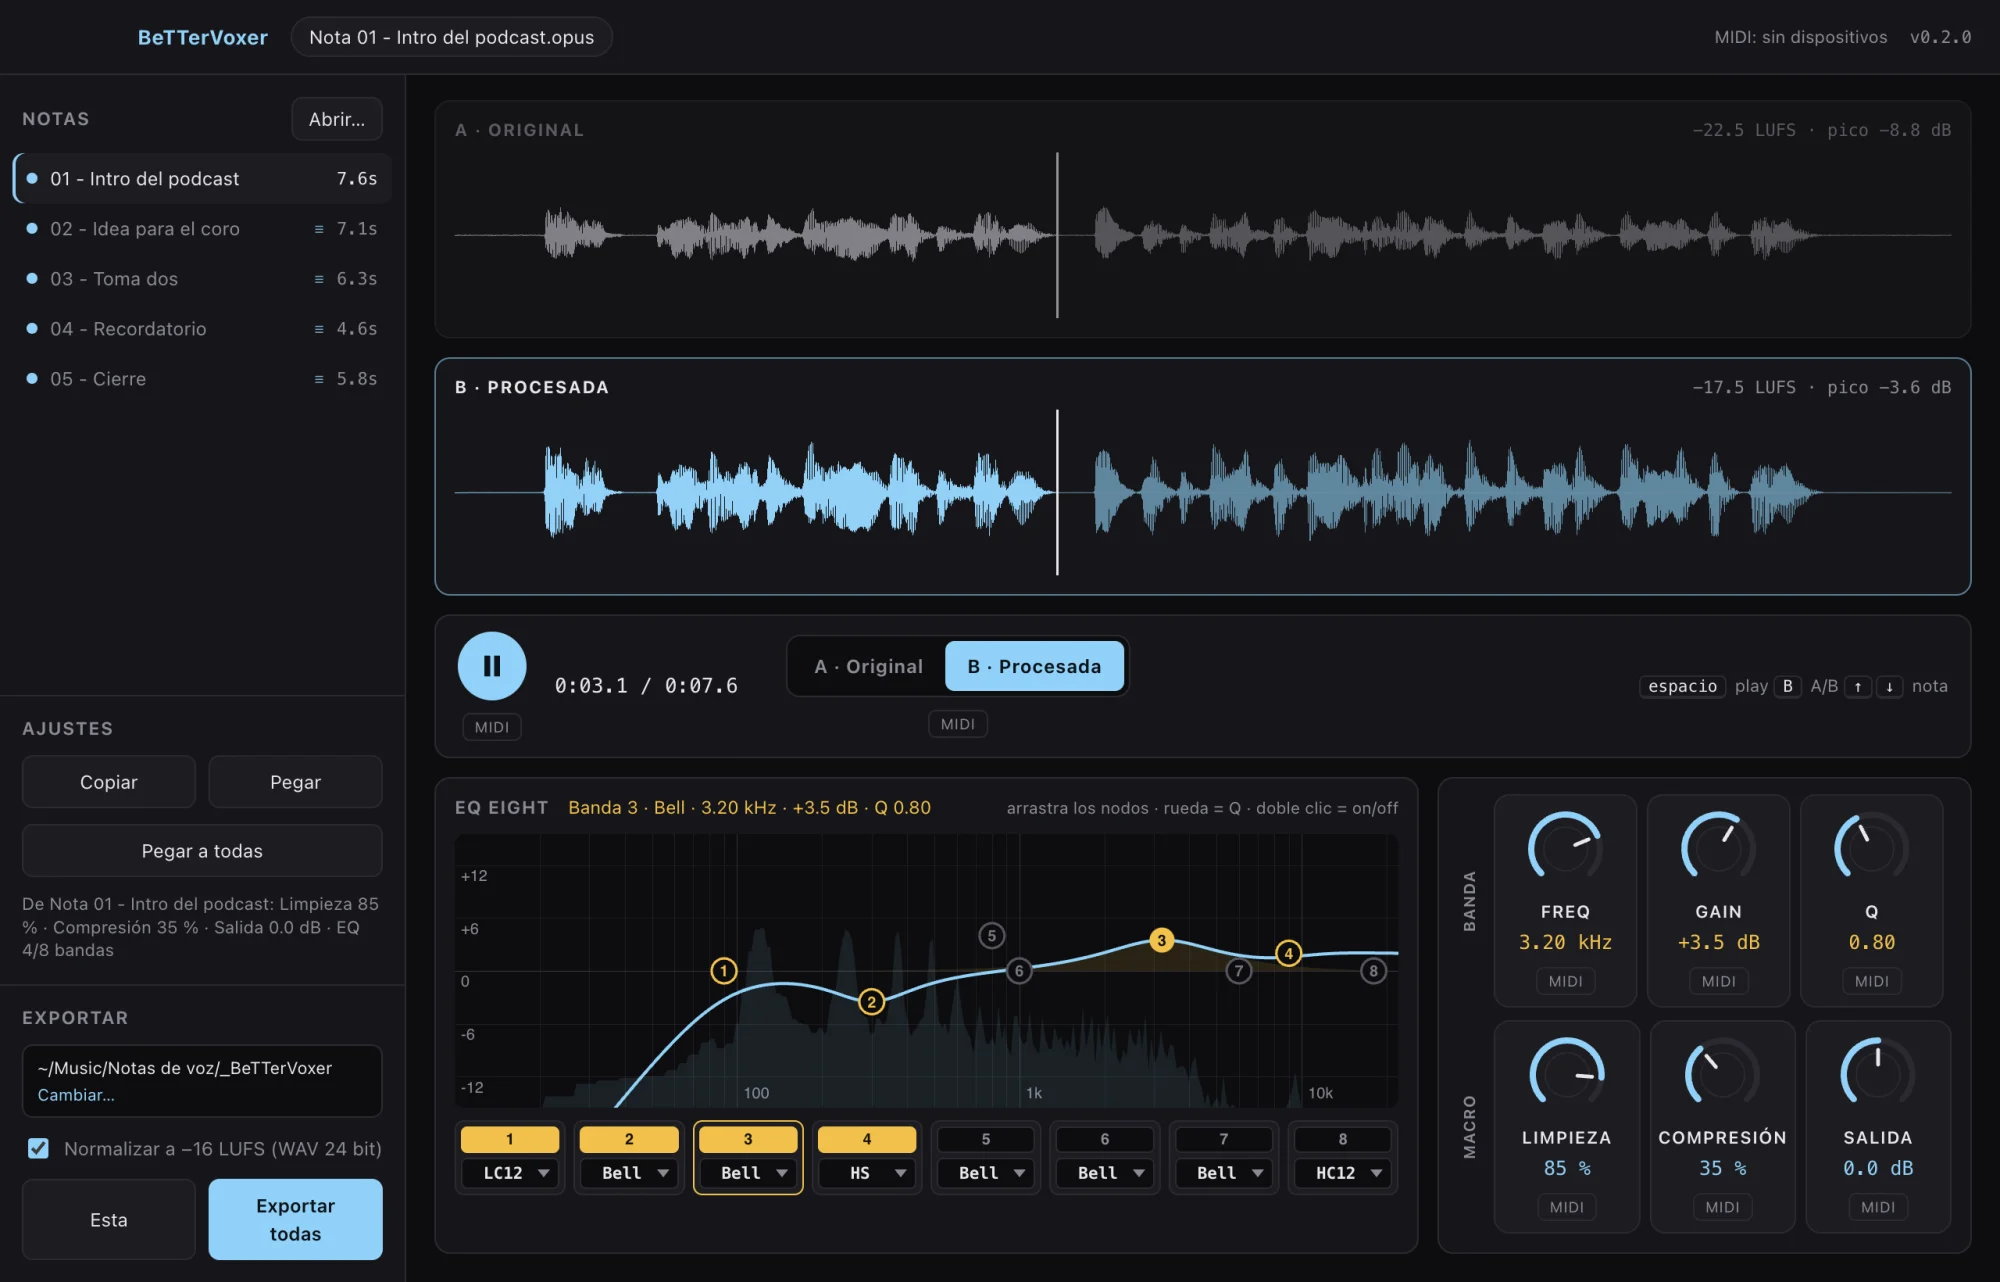Select disabled EQ node 6
The height and width of the screenshot is (1282, 2000).
pyautogui.click(x=1019, y=970)
